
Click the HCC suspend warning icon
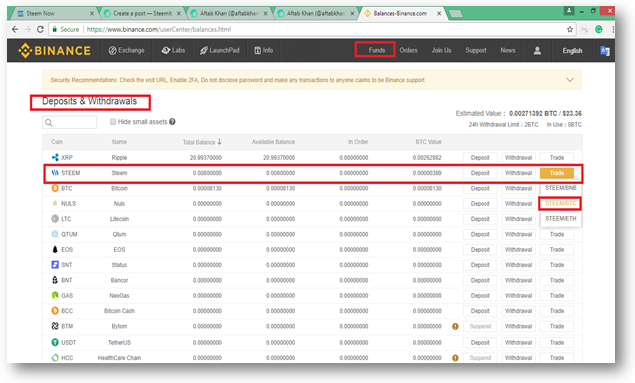tap(455, 358)
